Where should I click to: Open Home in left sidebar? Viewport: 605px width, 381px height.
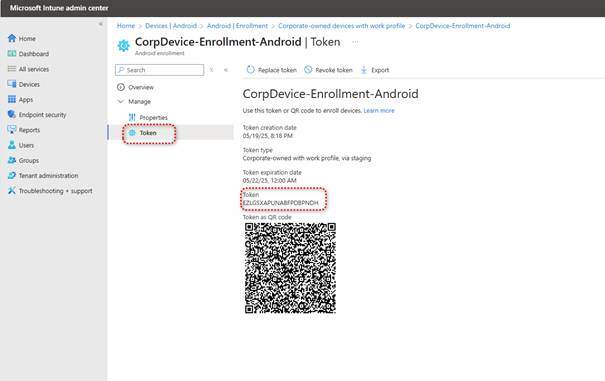coord(22,39)
